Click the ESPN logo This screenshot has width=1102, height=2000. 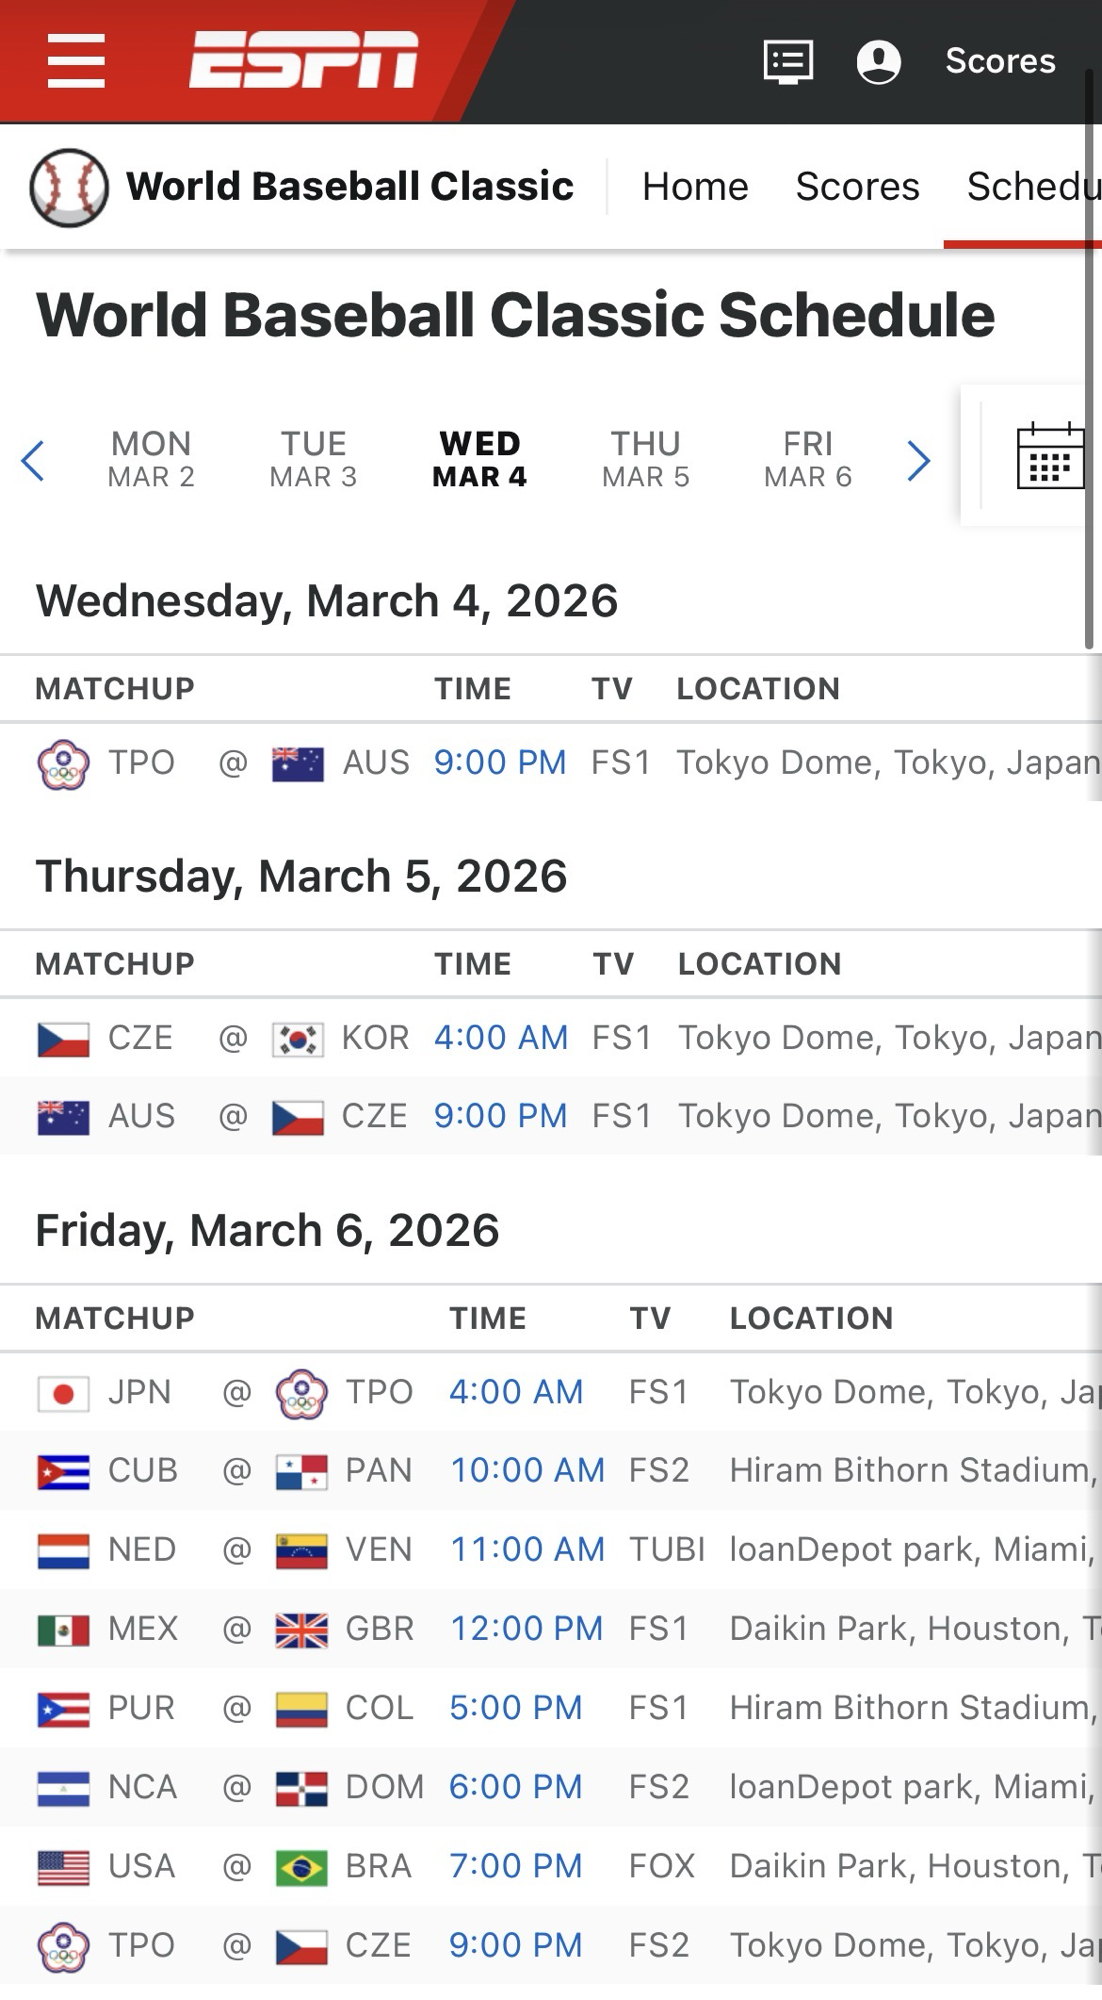tap(304, 59)
